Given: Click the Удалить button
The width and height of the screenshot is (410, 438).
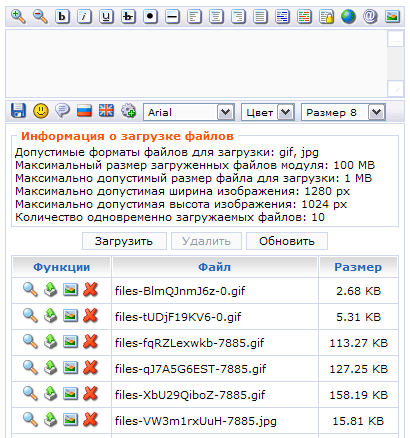Looking at the screenshot, I should (206, 241).
